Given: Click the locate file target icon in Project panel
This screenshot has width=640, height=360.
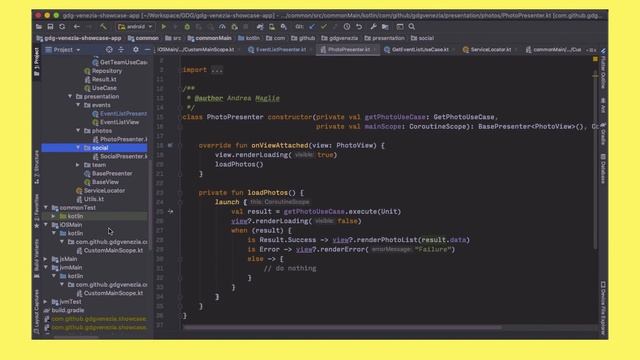Looking at the screenshot, I should click(x=109, y=49).
